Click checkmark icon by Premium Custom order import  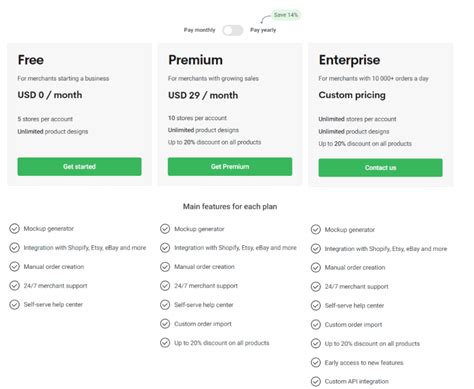click(165, 324)
